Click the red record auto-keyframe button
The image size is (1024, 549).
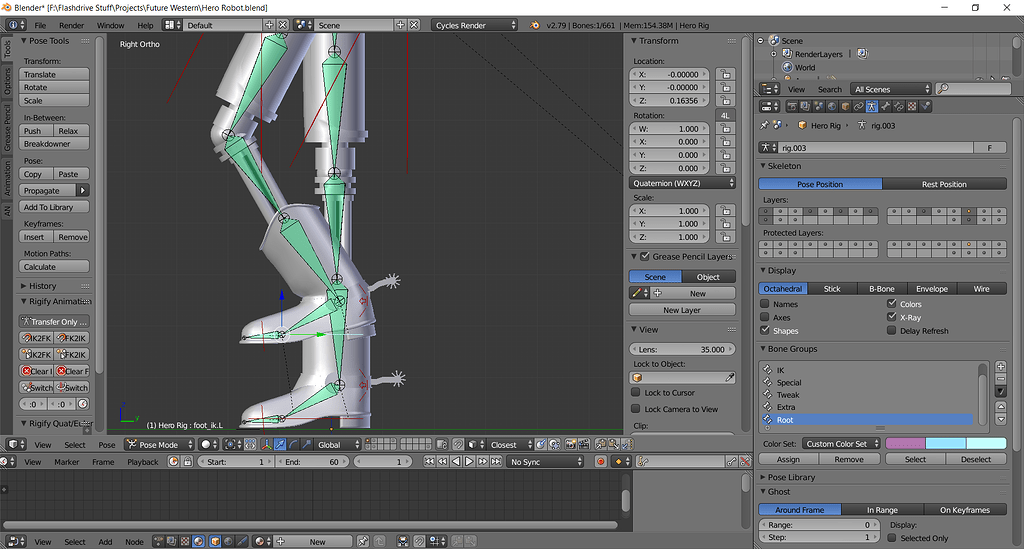point(600,462)
